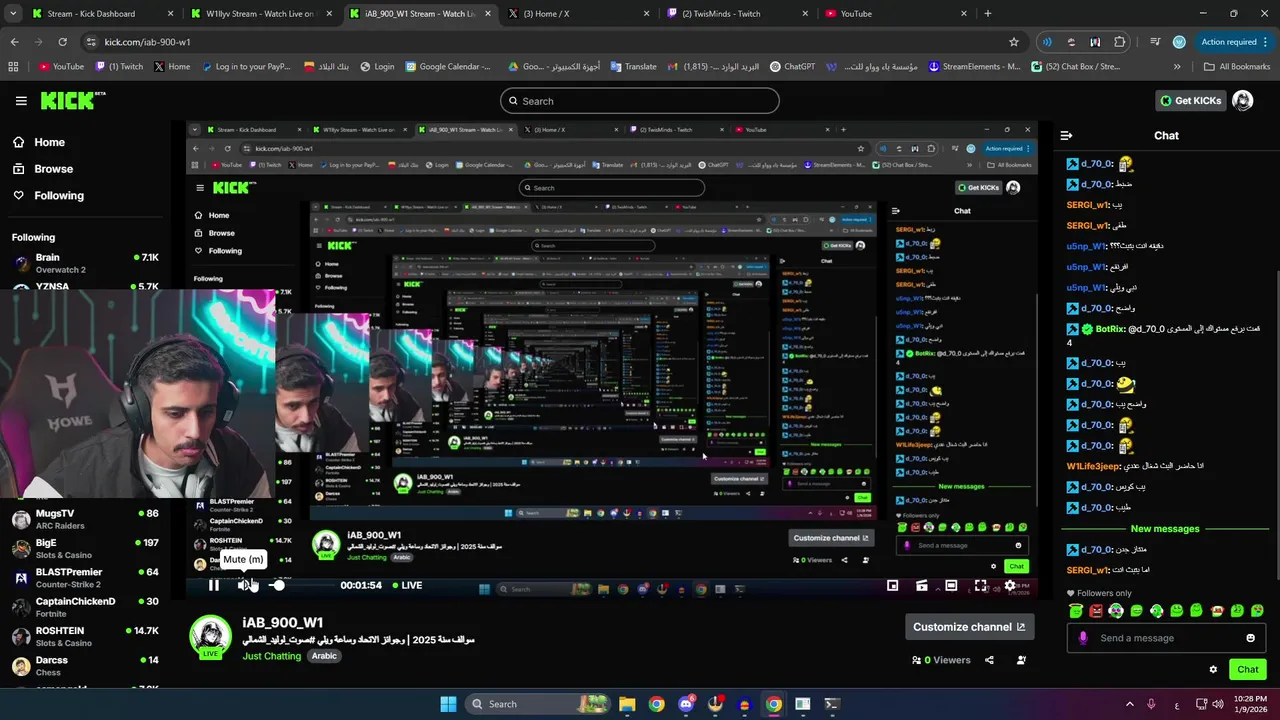This screenshot has width=1280, height=720.
Task: Click the iAB_900_W1 channel avatar
Action: coord(211,637)
